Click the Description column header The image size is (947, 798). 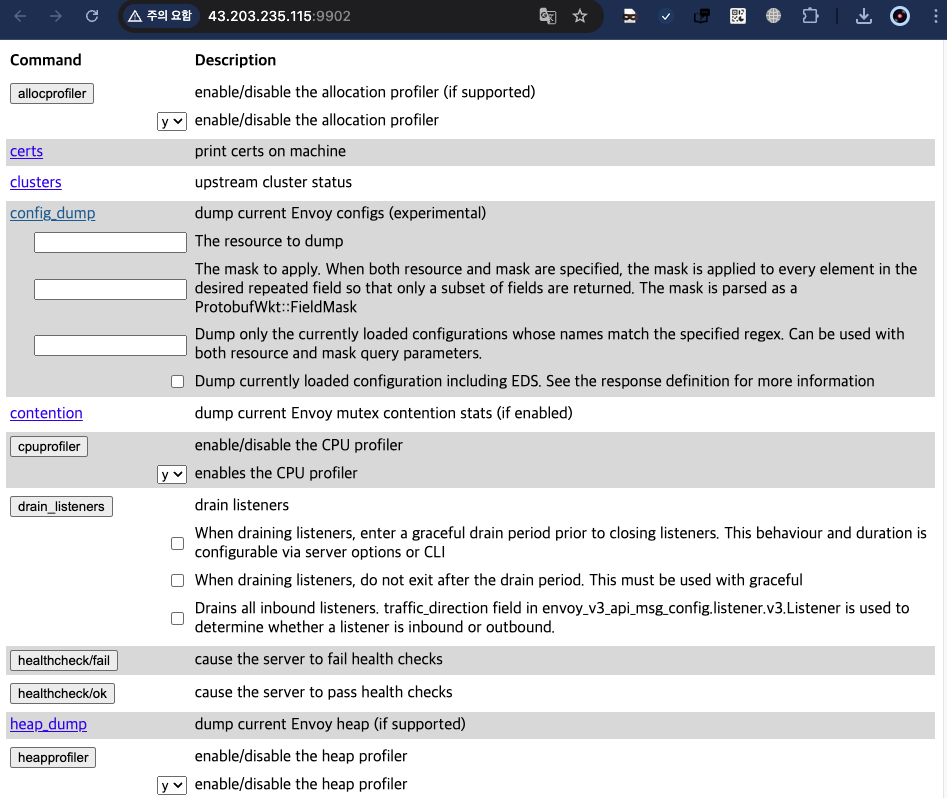236,60
